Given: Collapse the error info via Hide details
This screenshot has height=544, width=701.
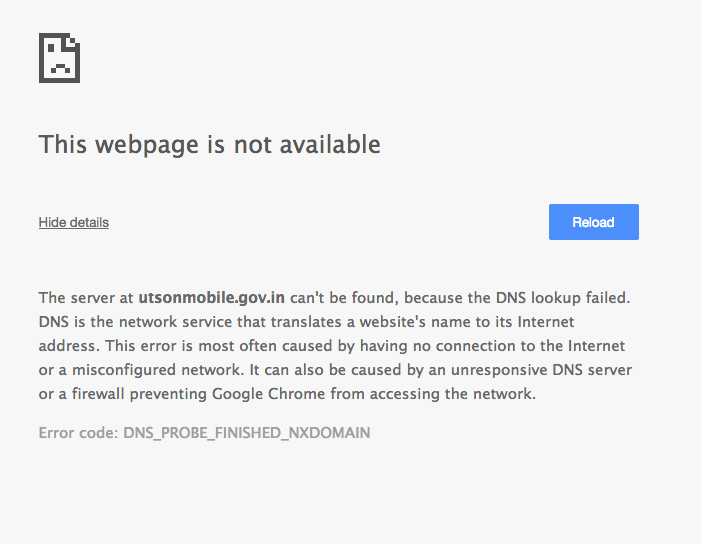Looking at the screenshot, I should [74, 222].
